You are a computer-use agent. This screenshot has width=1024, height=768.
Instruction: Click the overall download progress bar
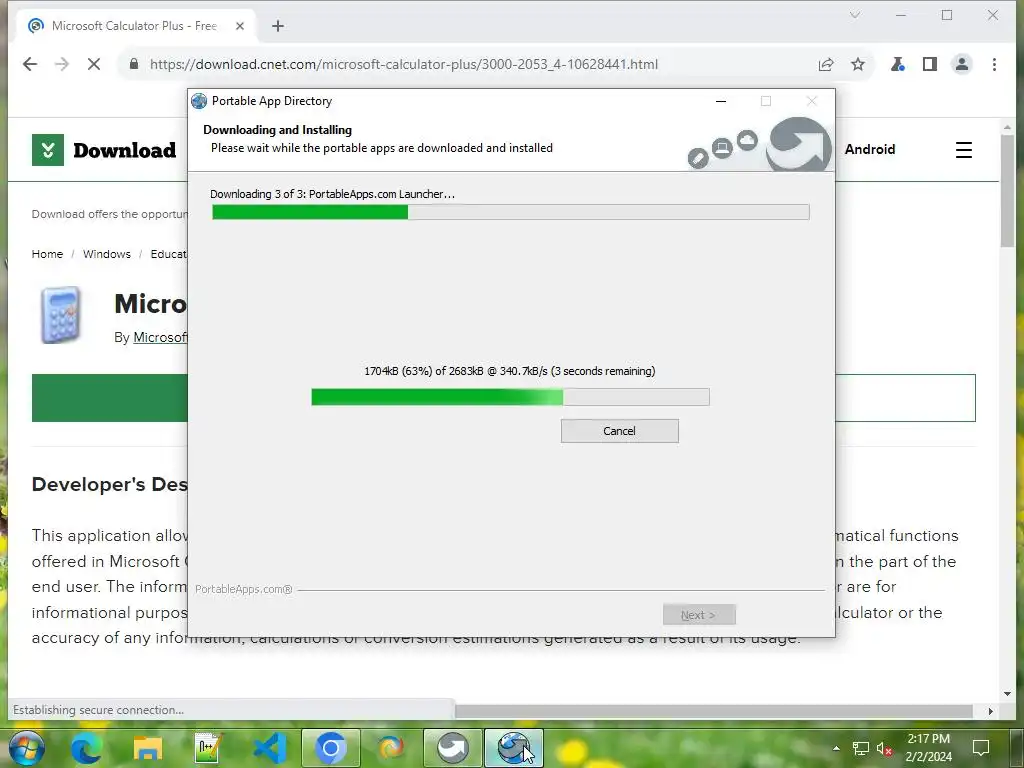pos(511,212)
